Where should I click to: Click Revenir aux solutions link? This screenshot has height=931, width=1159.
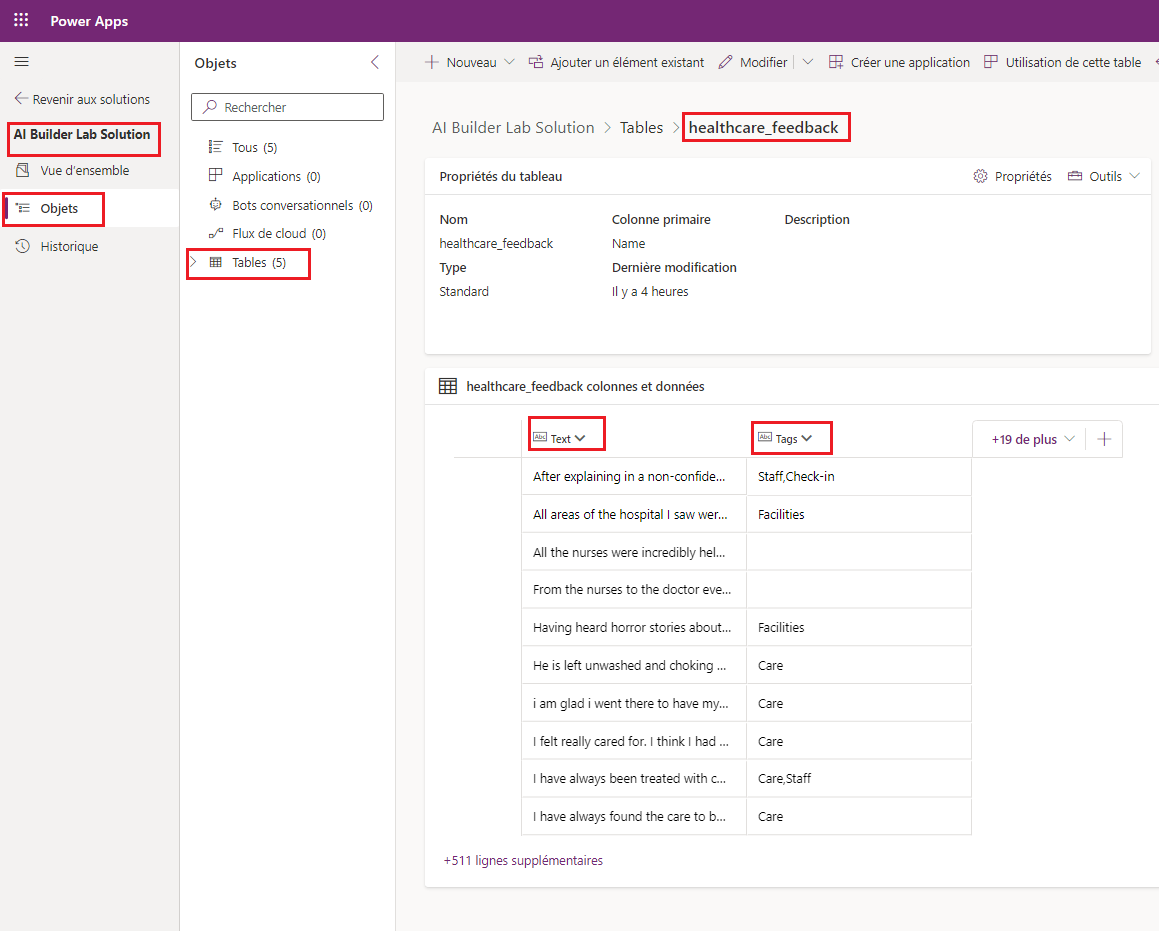tap(82, 99)
